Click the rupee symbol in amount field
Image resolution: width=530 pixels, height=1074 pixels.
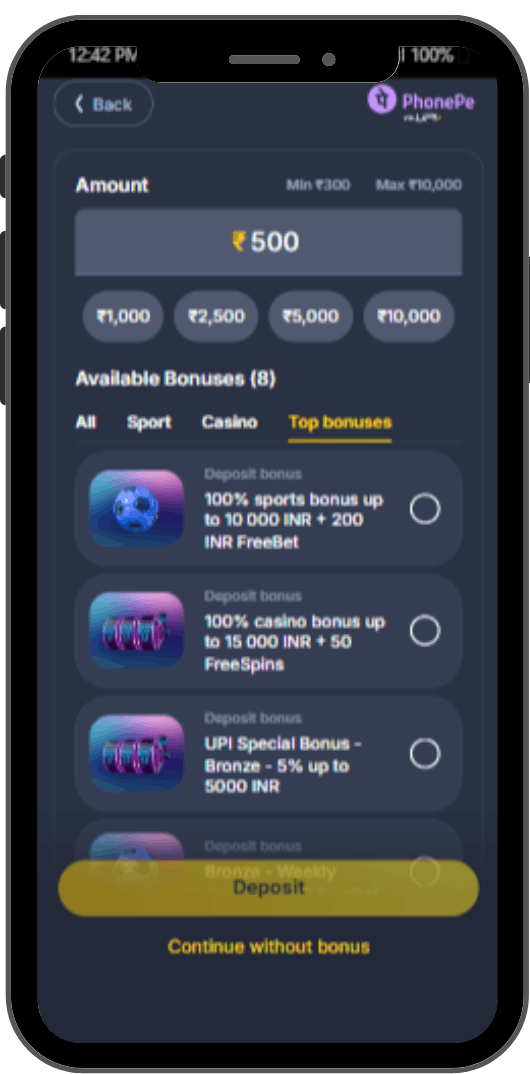click(x=239, y=242)
